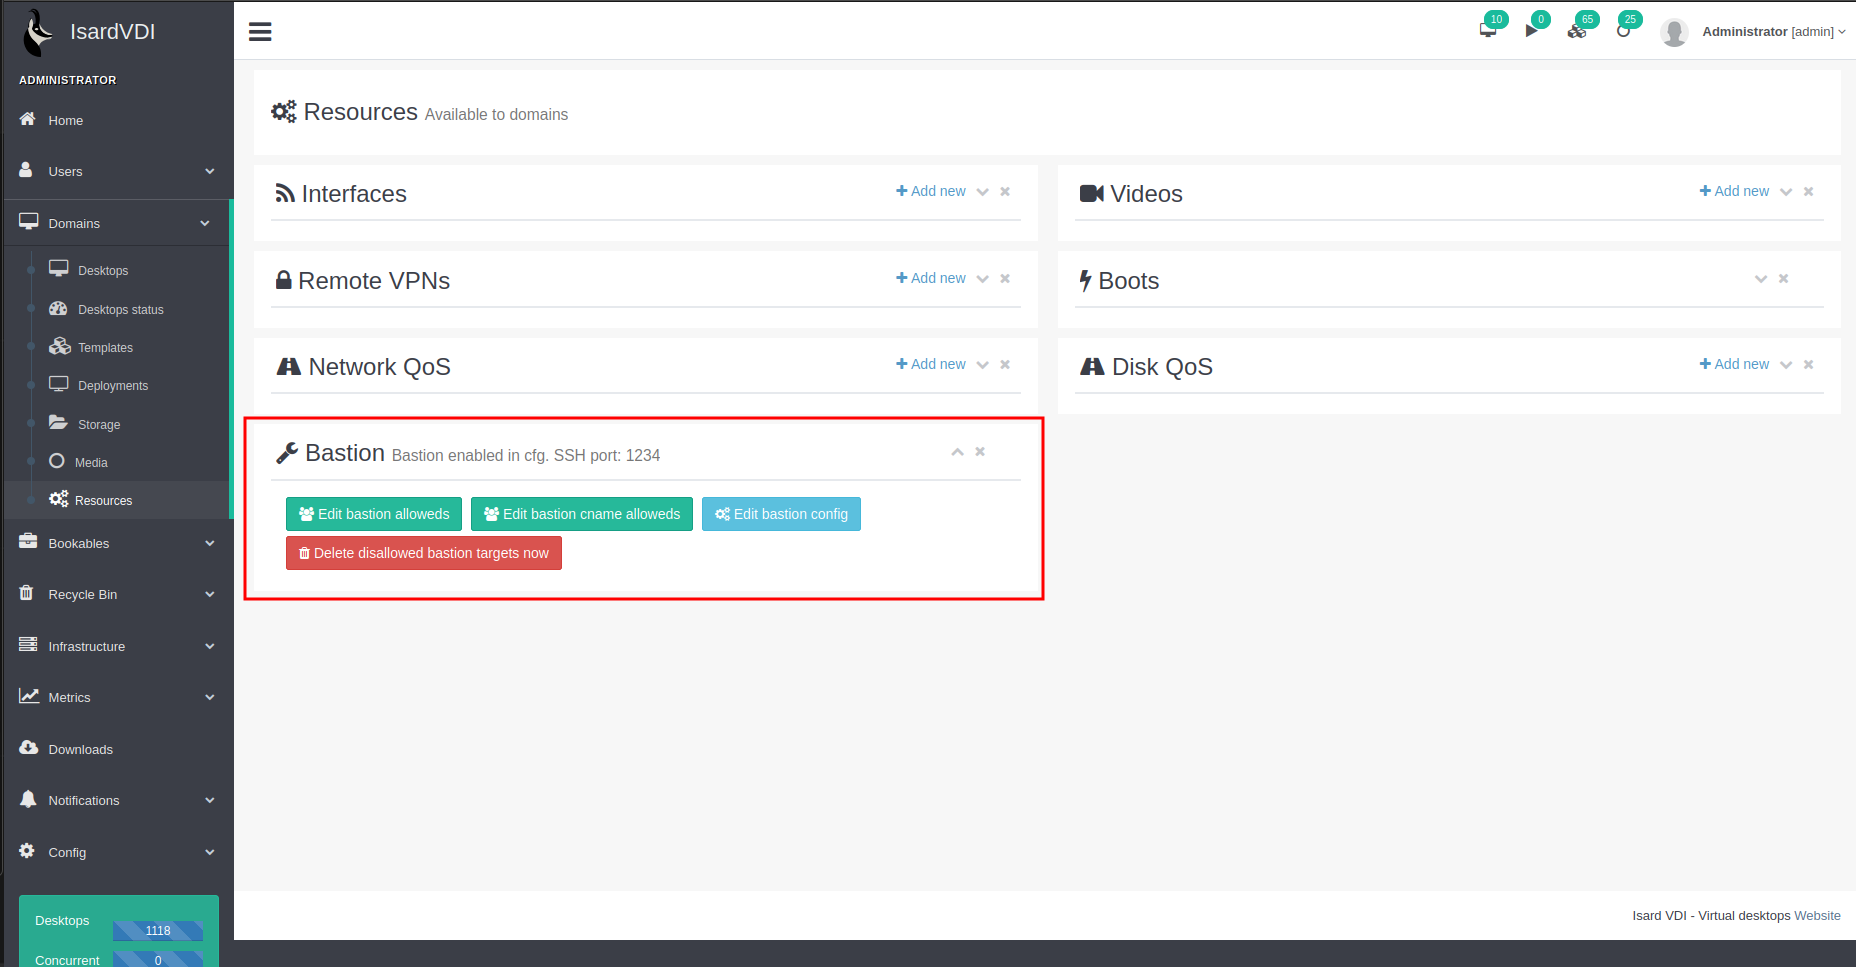The height and width of the screenshot is (967, 1856).
Task: Open the Administrator user dropdown
Action: pyautogui.click(x=1772, y=32)
